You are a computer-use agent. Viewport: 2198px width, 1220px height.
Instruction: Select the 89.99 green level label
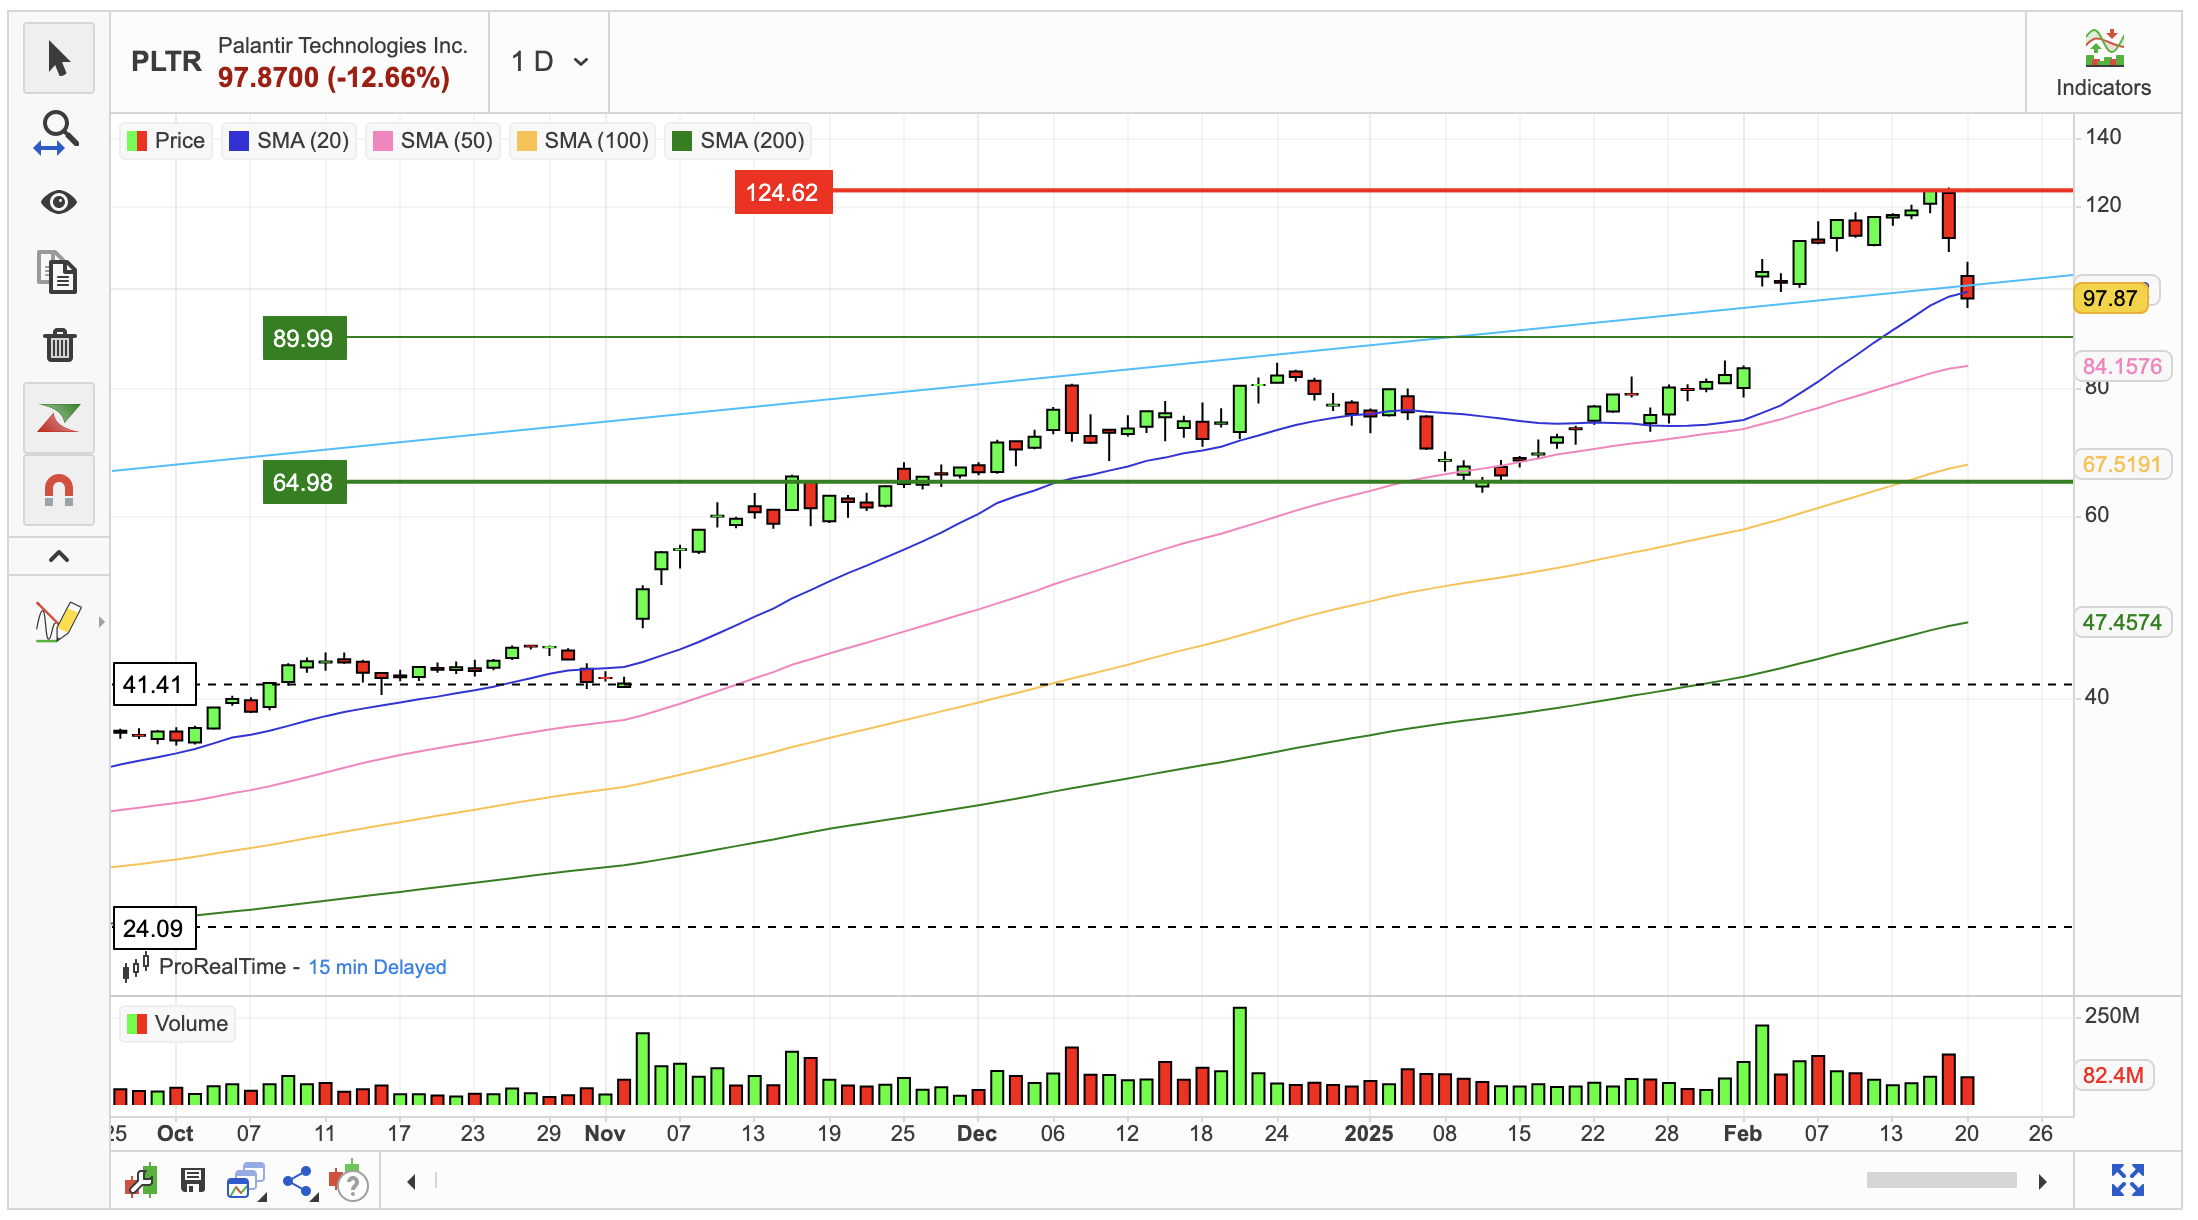pos(304,338)
